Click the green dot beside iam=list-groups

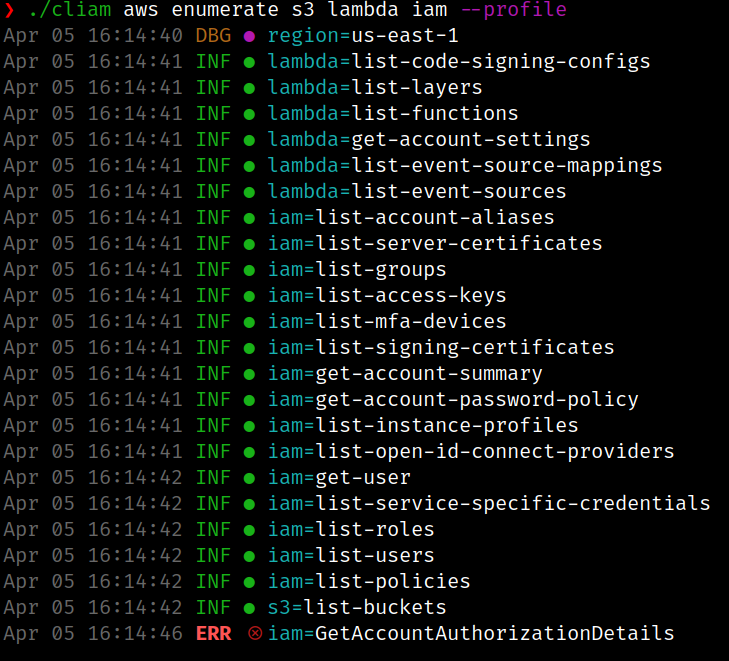pyautogui.click(x=249, y=269)
